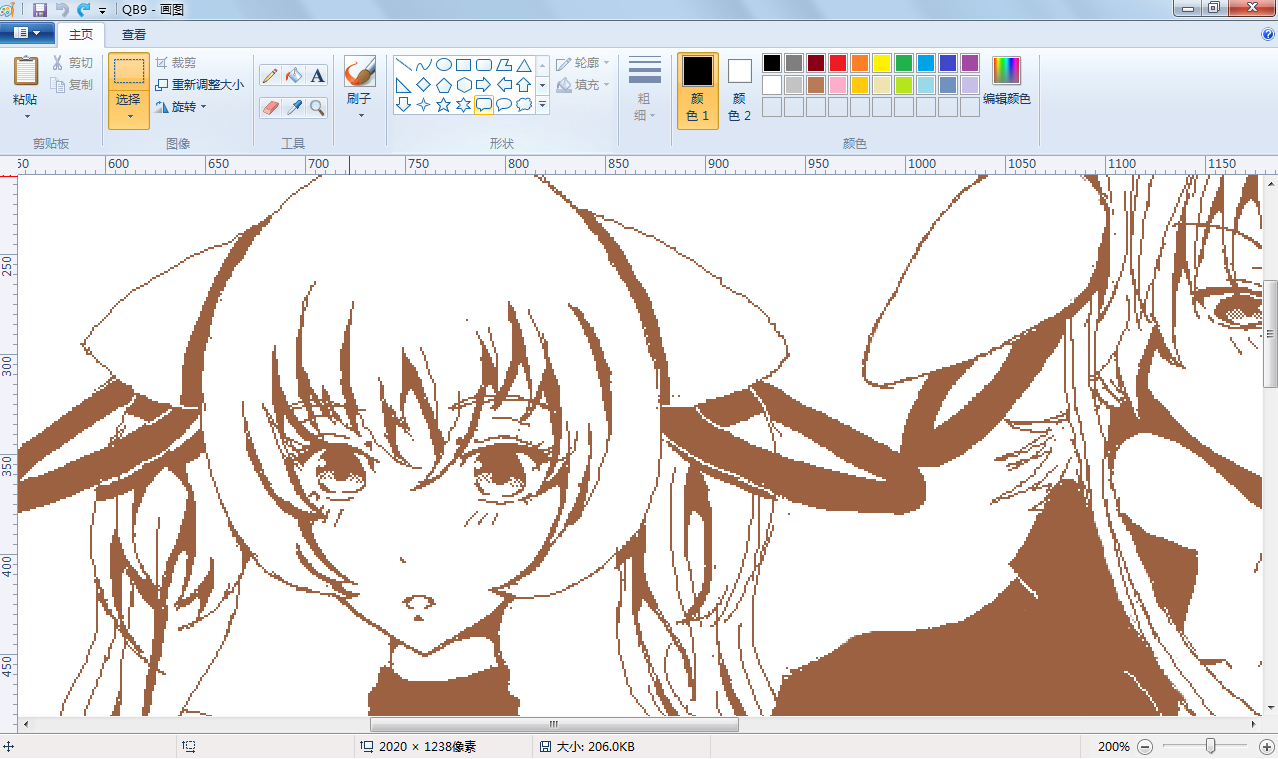Screen dimensions: 1278x759
Task: Click the horizontal scrollbar thumb
Action: [554, 725]
